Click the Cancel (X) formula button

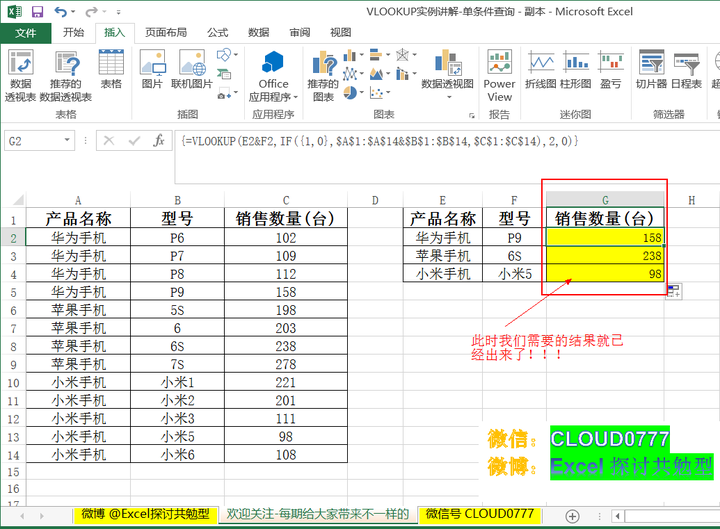point(109,141)
